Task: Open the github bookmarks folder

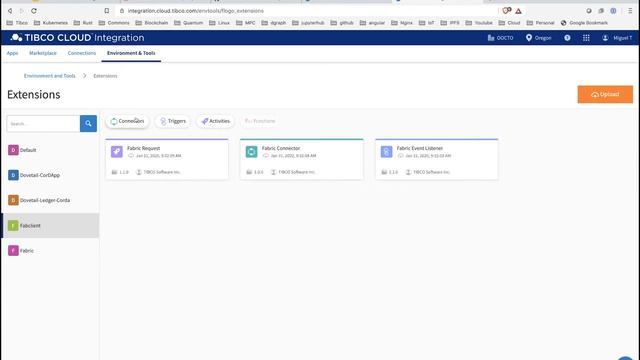Action: [342, 23]
